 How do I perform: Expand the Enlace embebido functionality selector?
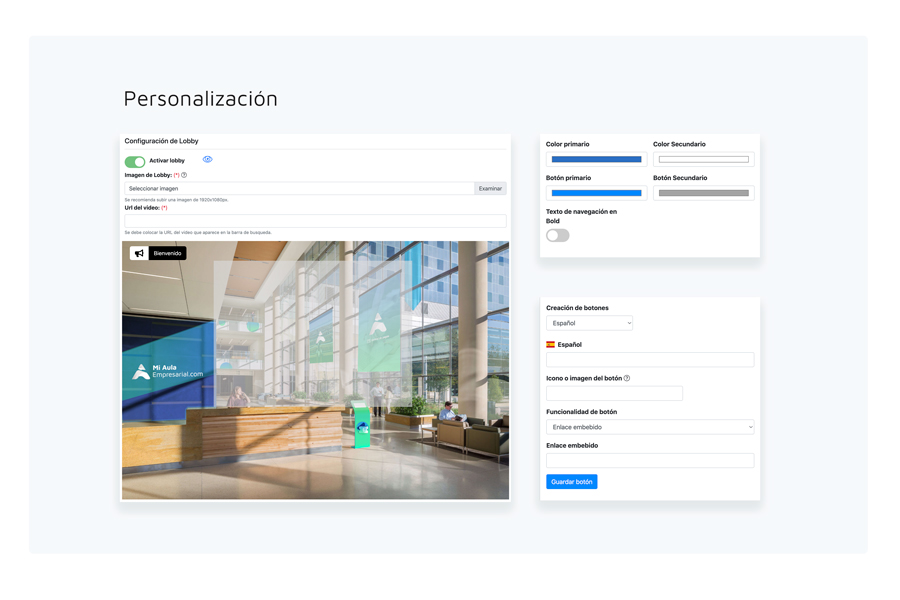click(x=650, y=426)
